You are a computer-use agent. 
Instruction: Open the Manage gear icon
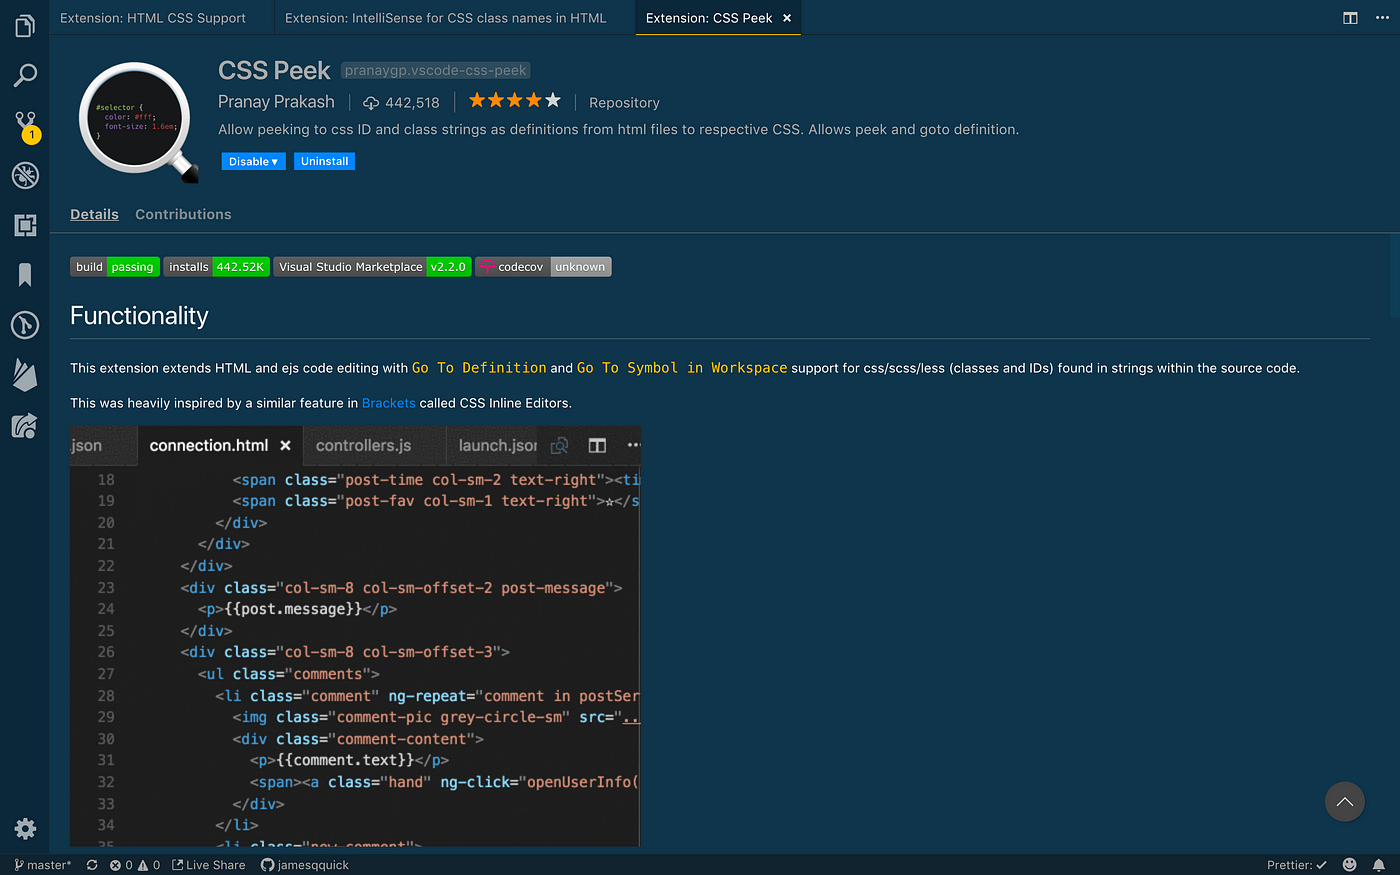tap(25, 828)
